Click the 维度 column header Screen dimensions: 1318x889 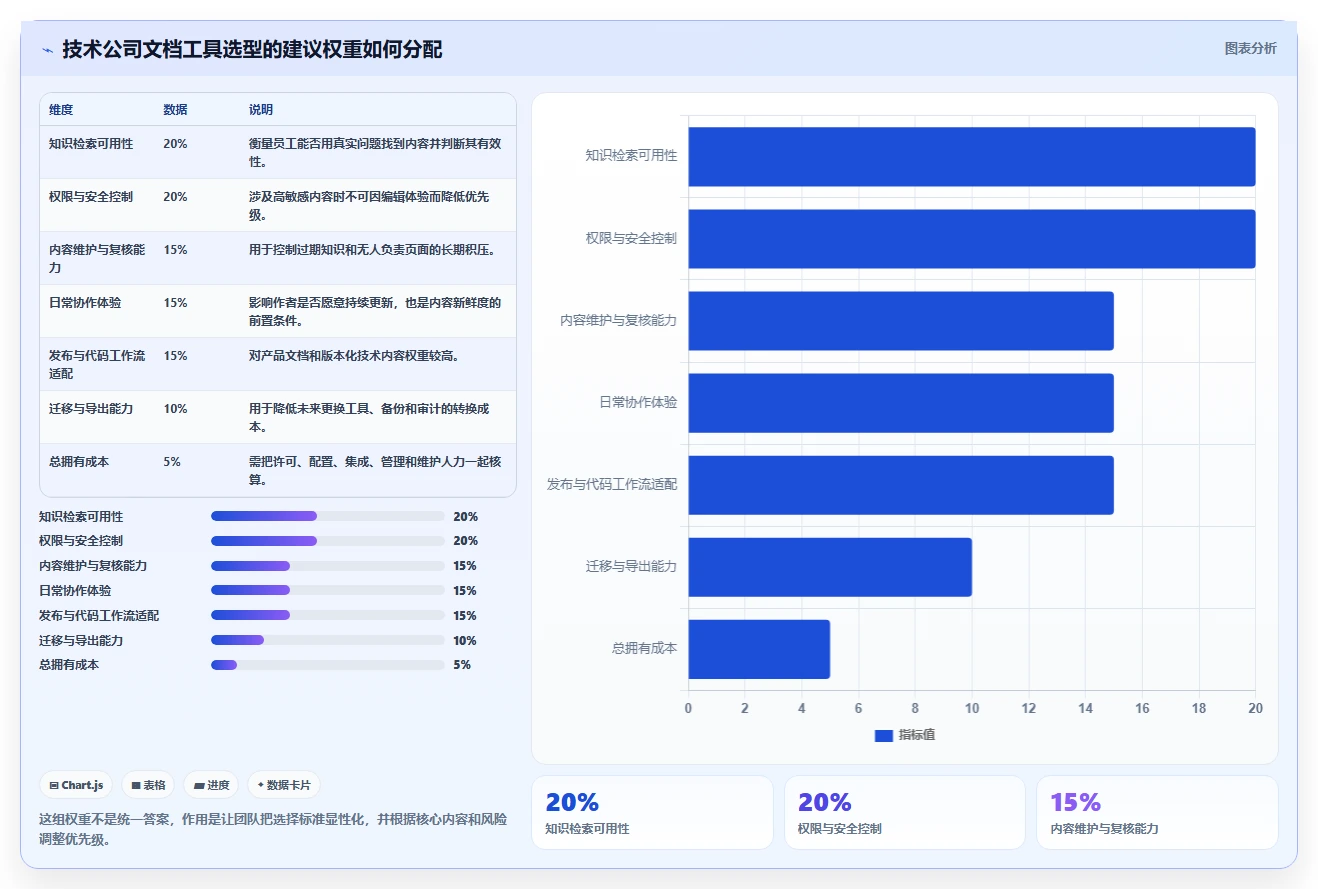(61, 109)
